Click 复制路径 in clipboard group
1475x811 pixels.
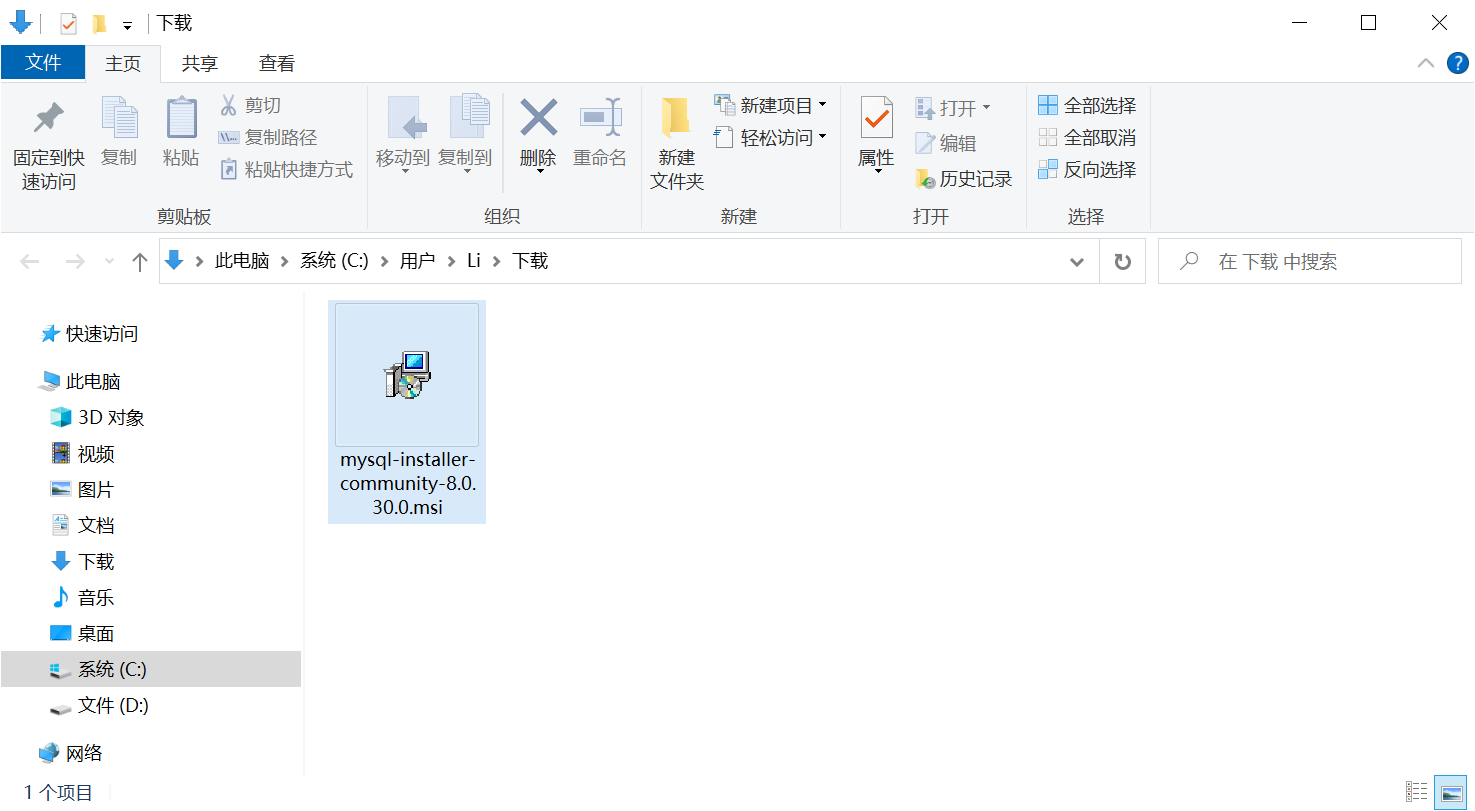point(268,137)
